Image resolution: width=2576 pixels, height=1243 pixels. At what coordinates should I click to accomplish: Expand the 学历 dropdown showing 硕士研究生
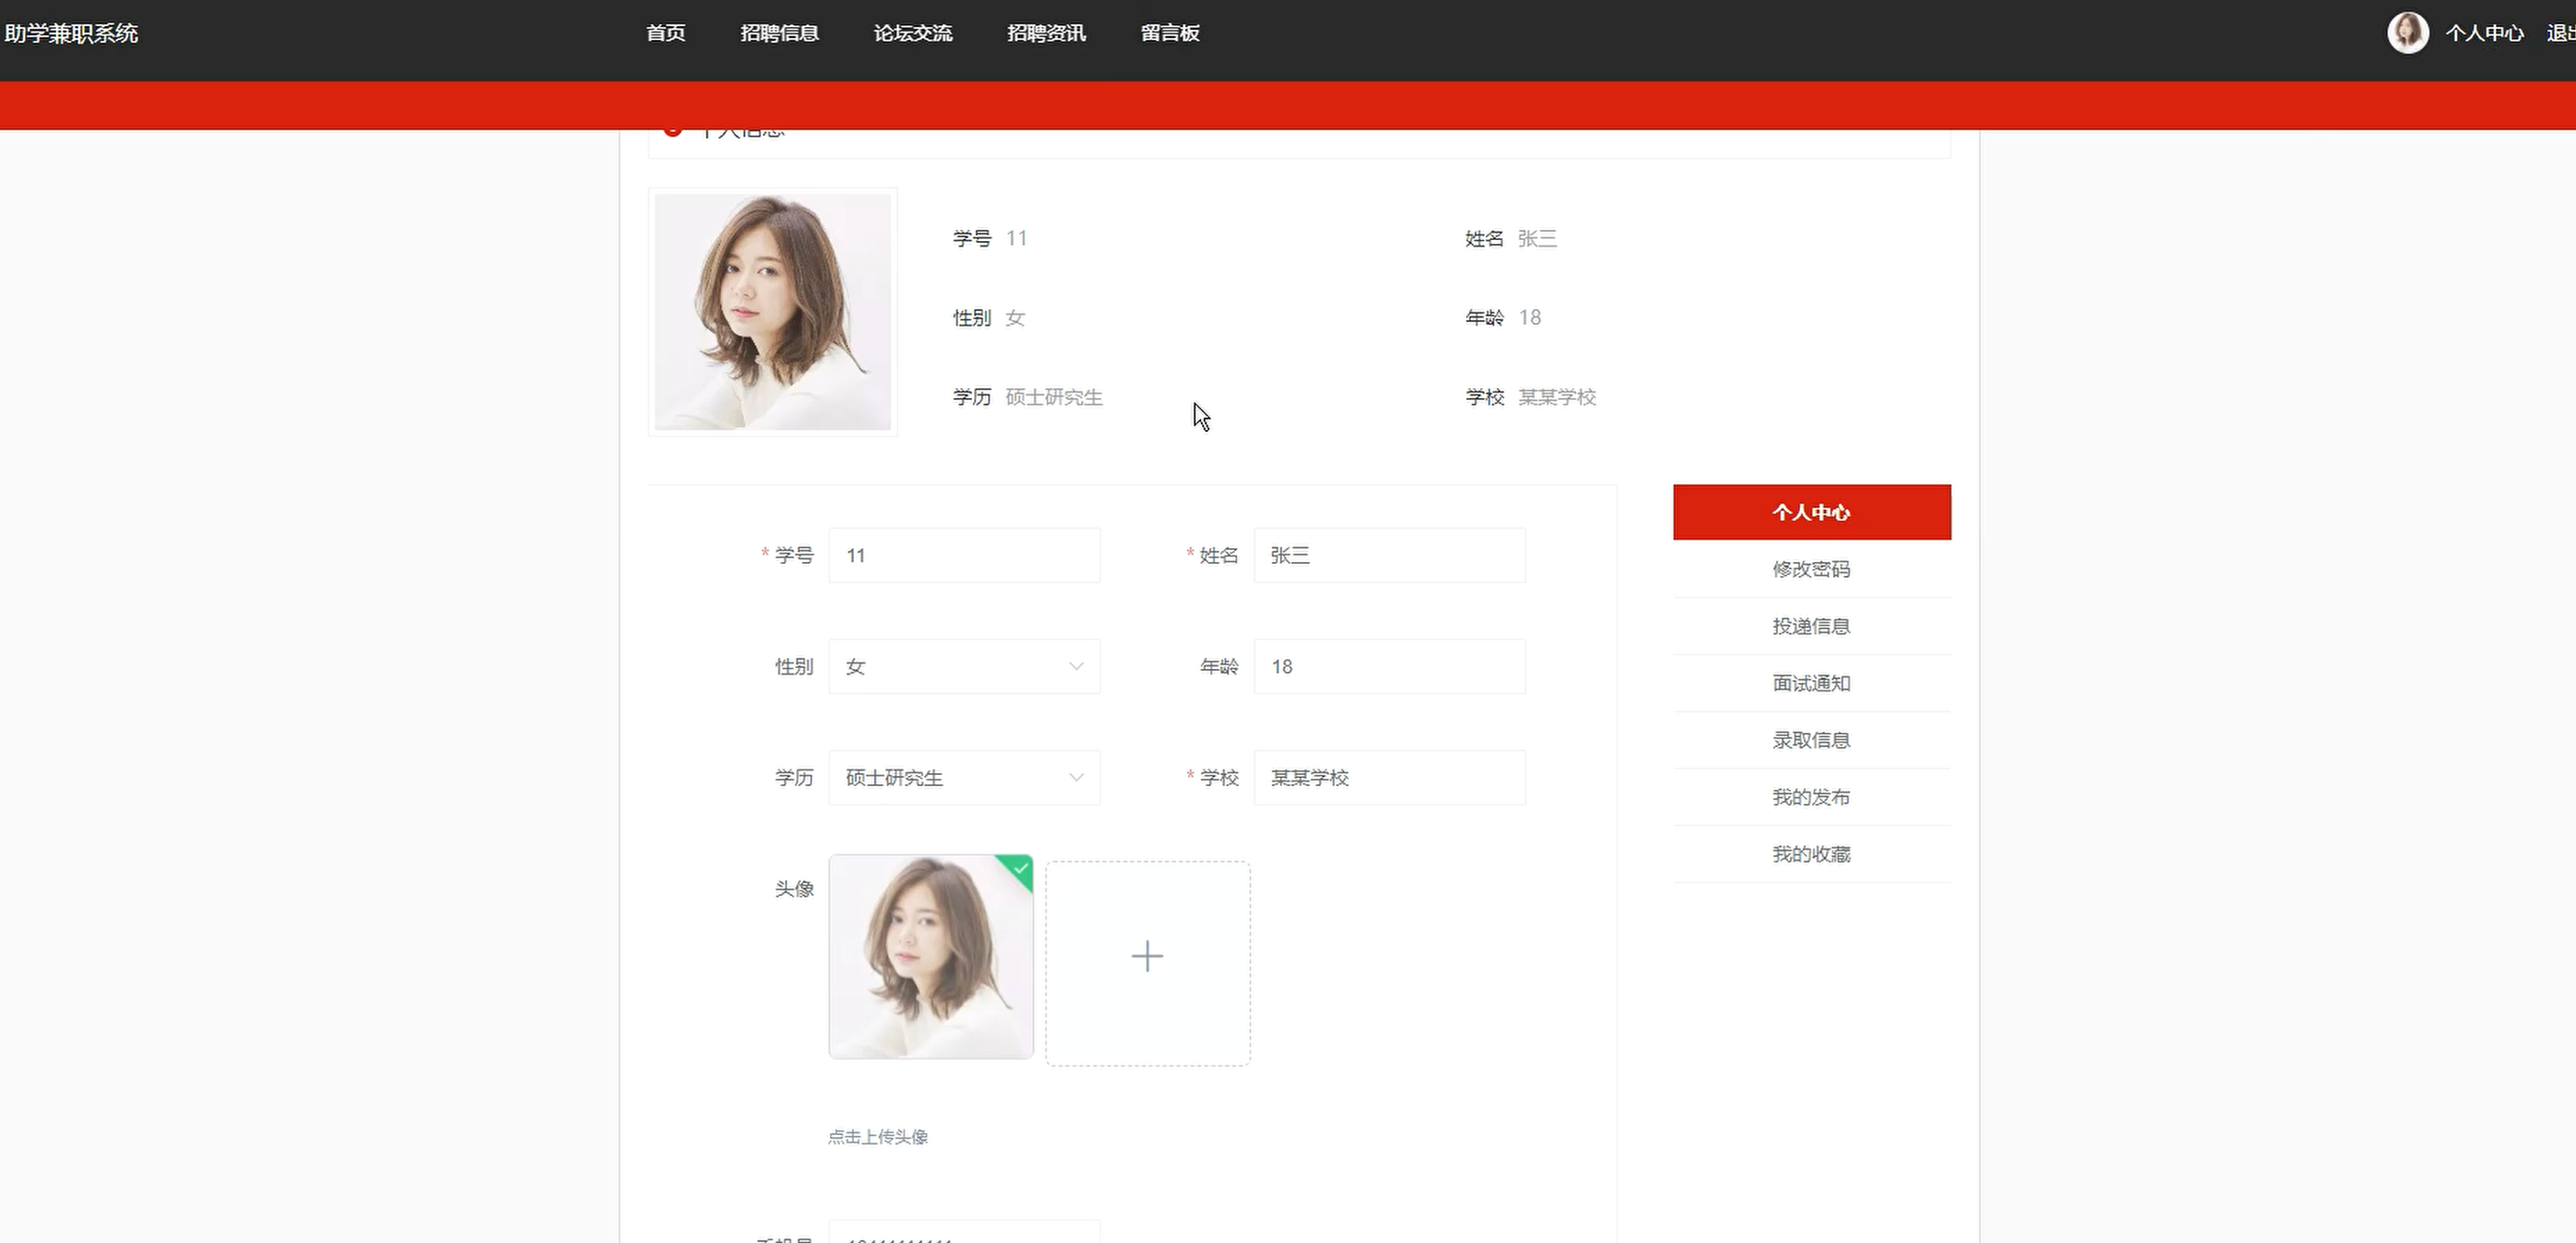964,777
